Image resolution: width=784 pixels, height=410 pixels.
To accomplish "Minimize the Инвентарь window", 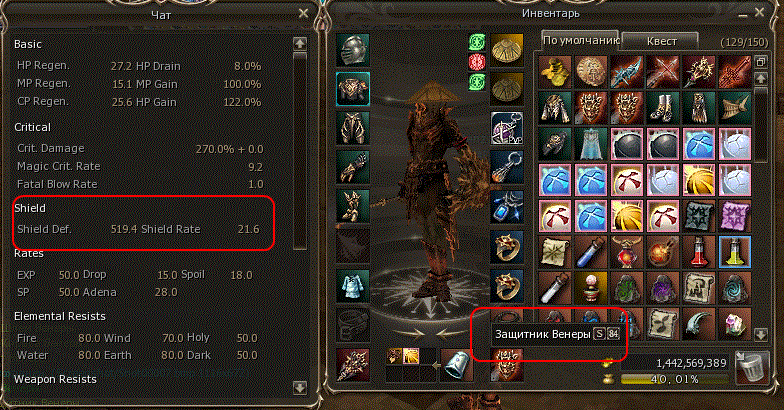I will click(742, 15).
